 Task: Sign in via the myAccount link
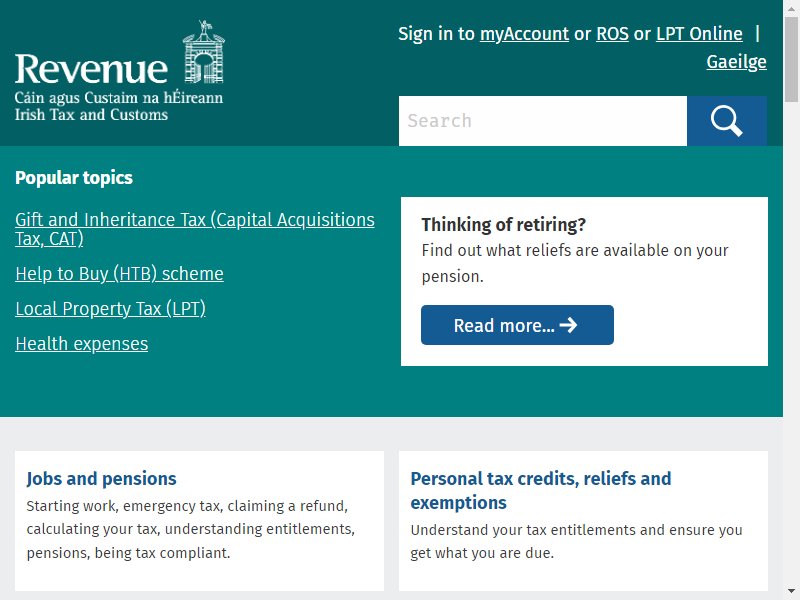pos(524,34)
